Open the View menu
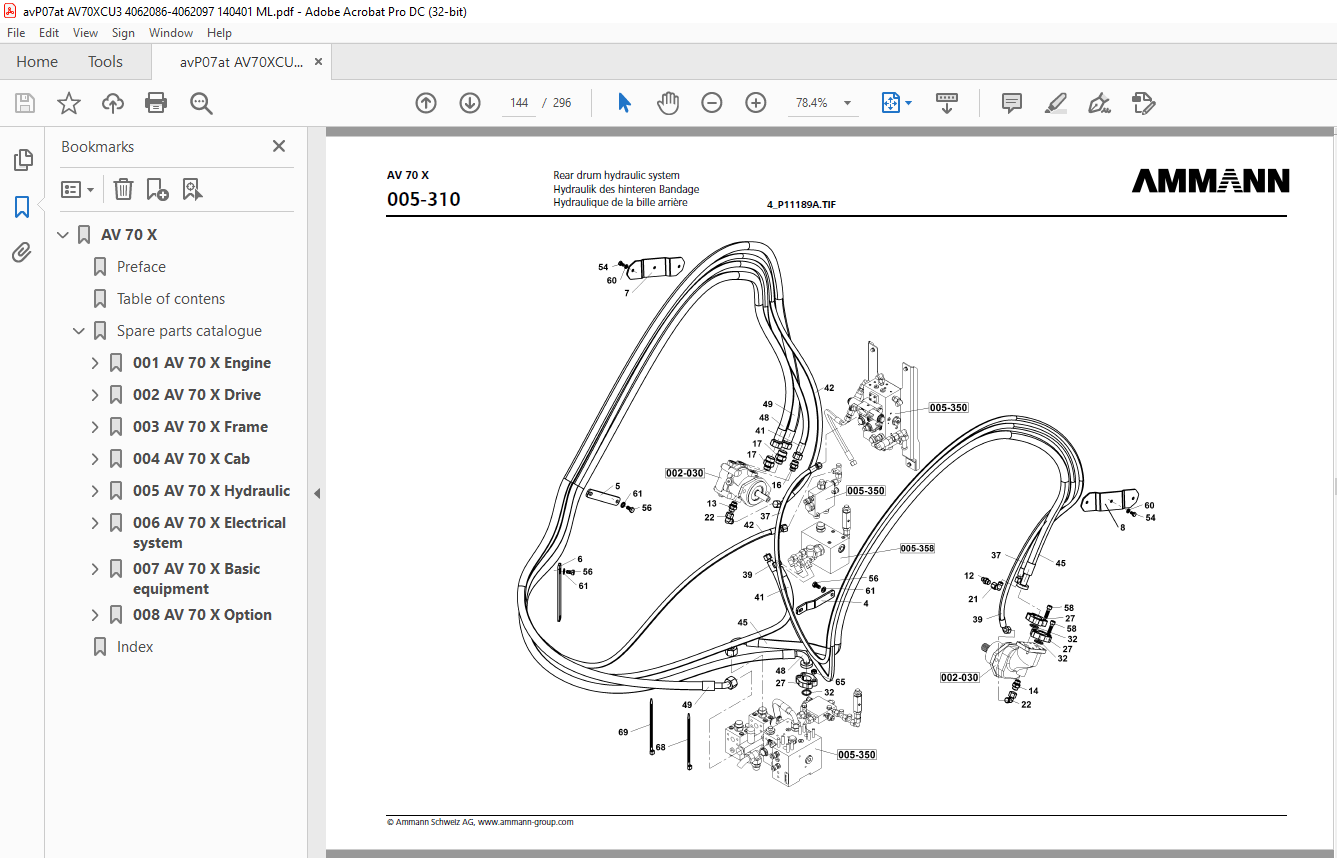The height and width of the screenshot is (858, 1337). (86, 33)
